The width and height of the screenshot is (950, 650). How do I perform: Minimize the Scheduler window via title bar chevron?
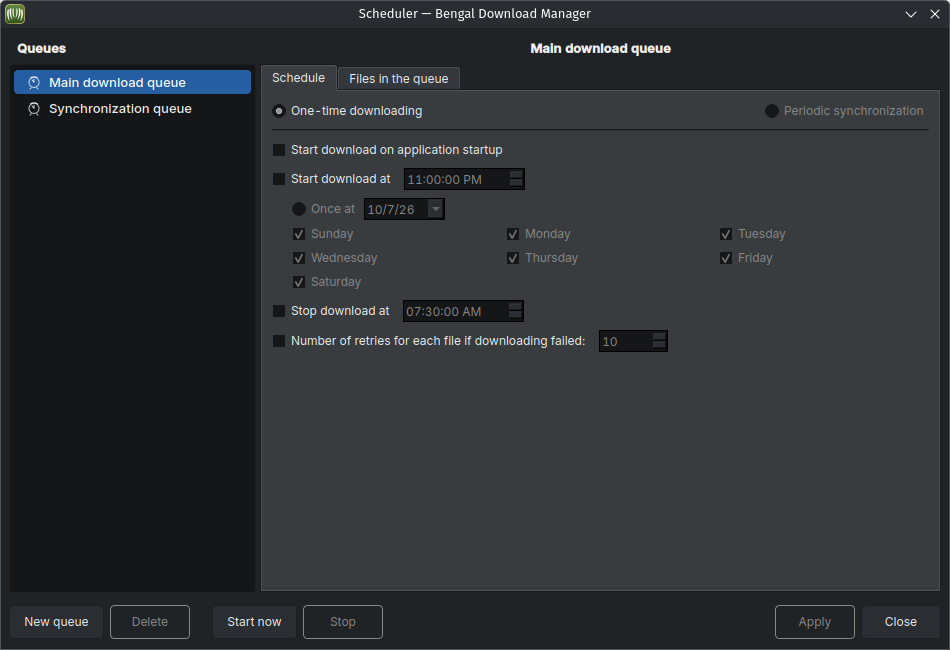click(911, 14)
